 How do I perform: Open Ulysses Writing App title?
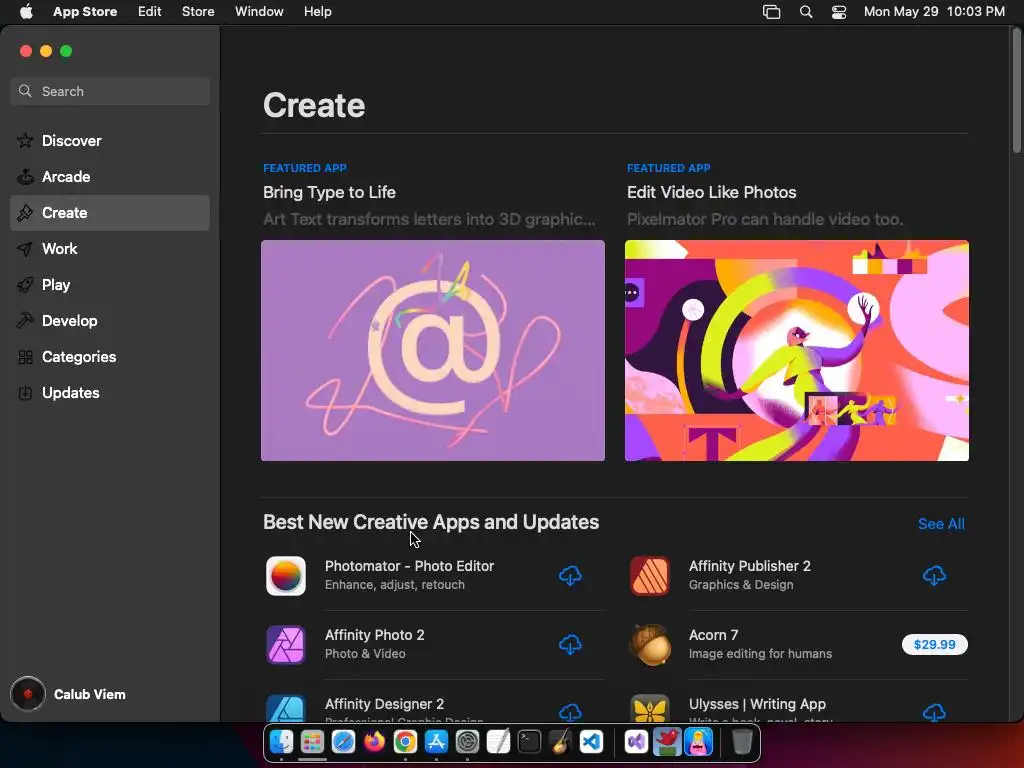757,704
